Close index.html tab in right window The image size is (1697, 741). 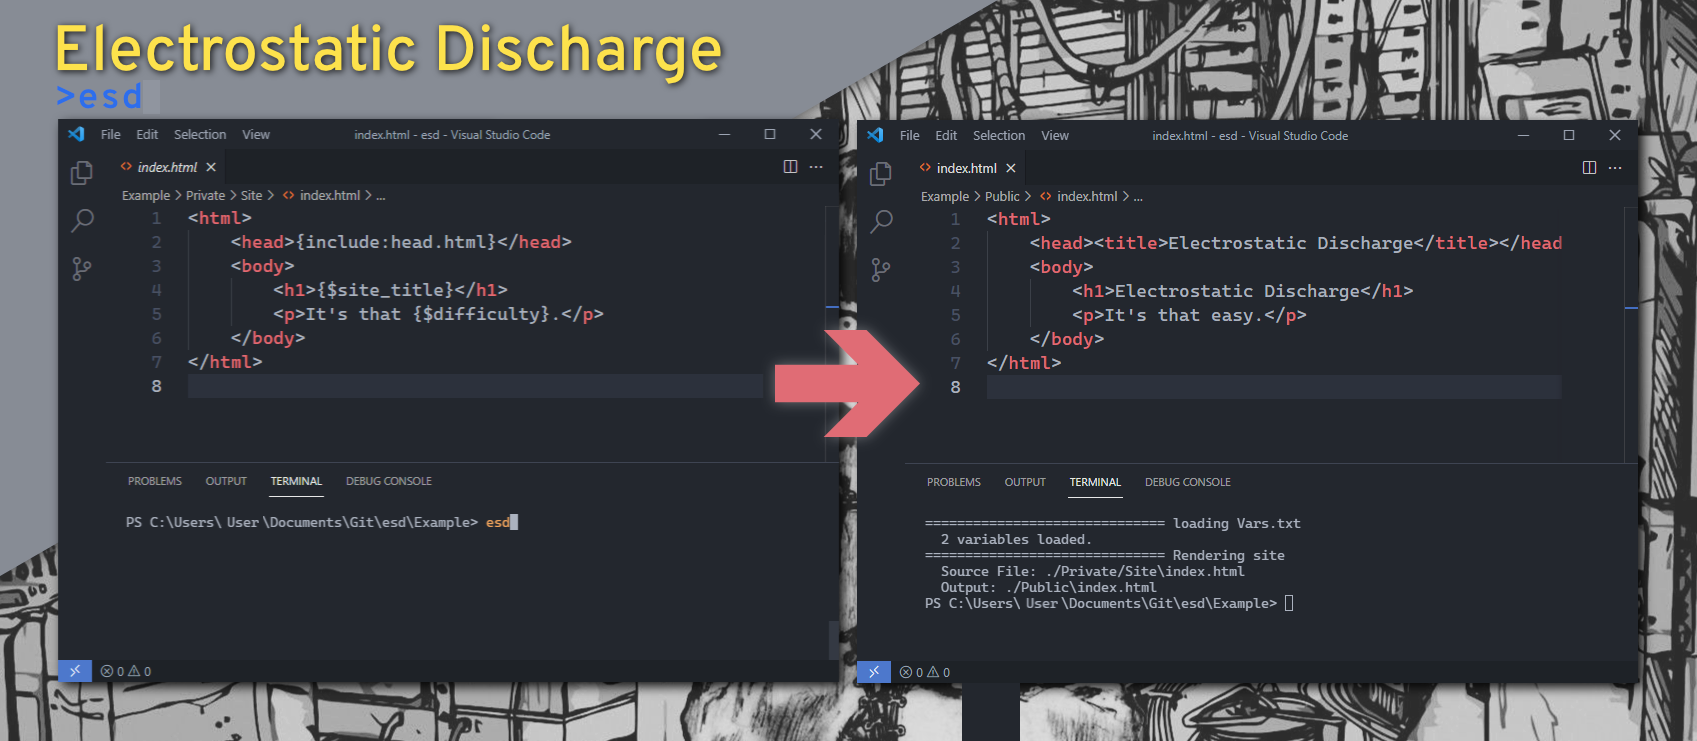pyautogui.click(x=1011, y=168)
